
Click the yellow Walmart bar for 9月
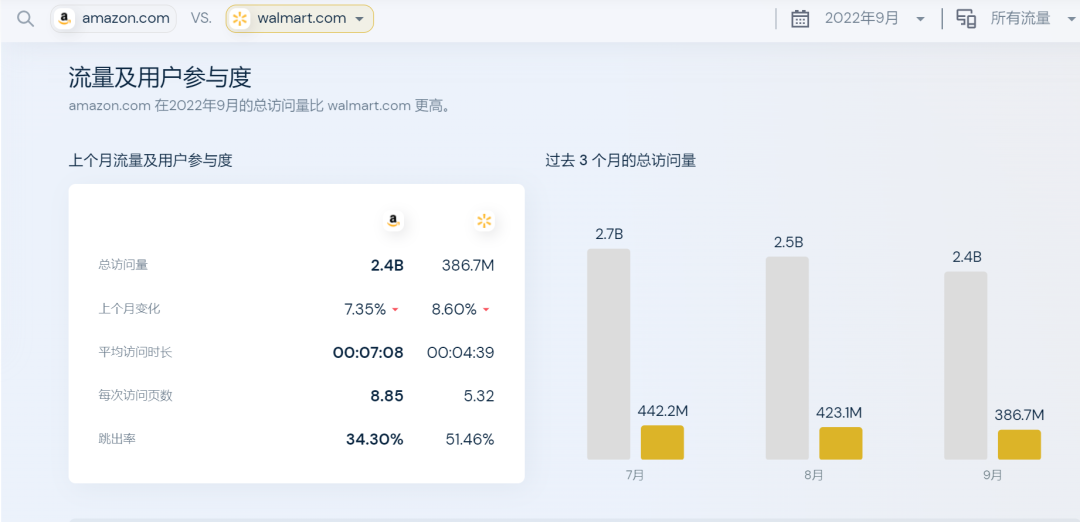[x=1019, y=445]
